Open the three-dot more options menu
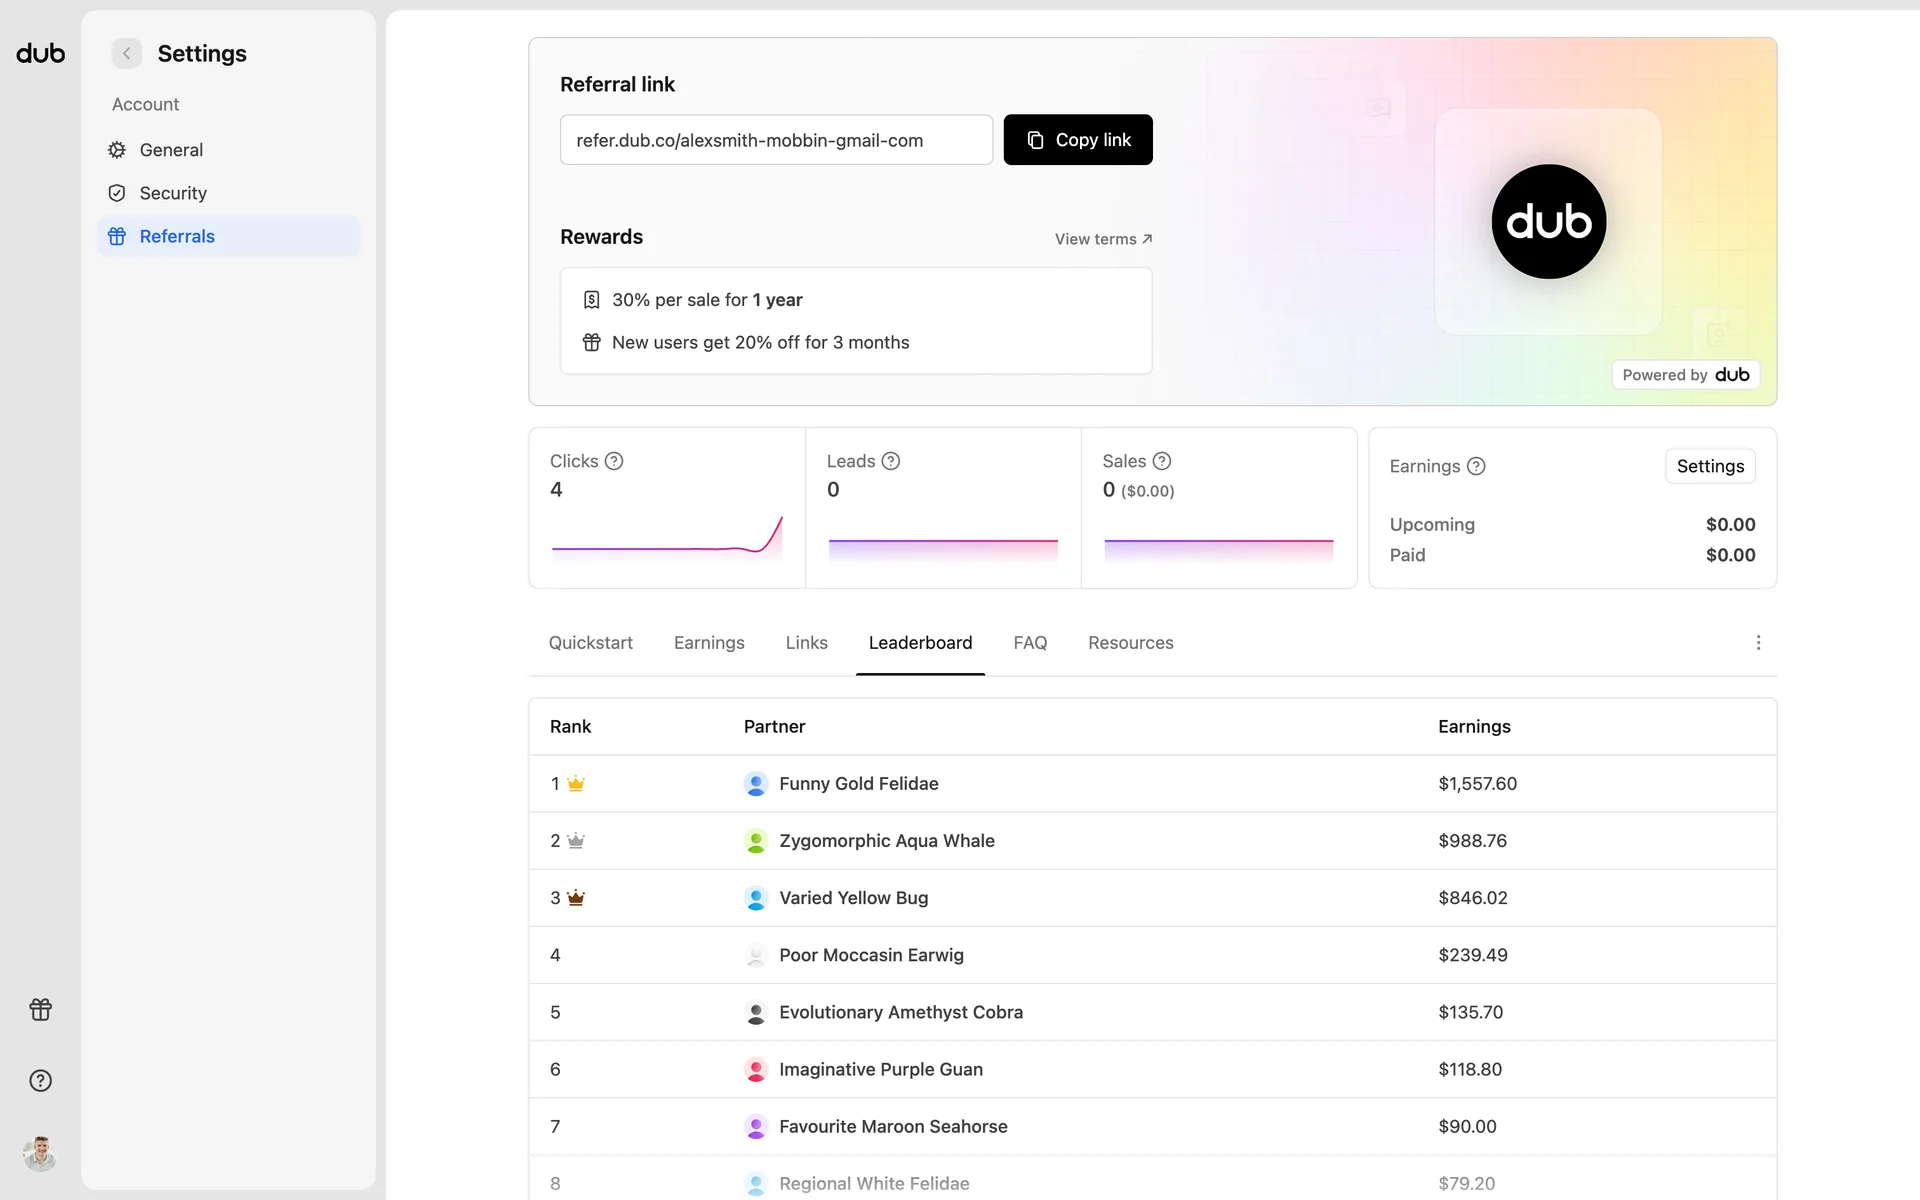1920x1200 pixels. [1758, 643]
